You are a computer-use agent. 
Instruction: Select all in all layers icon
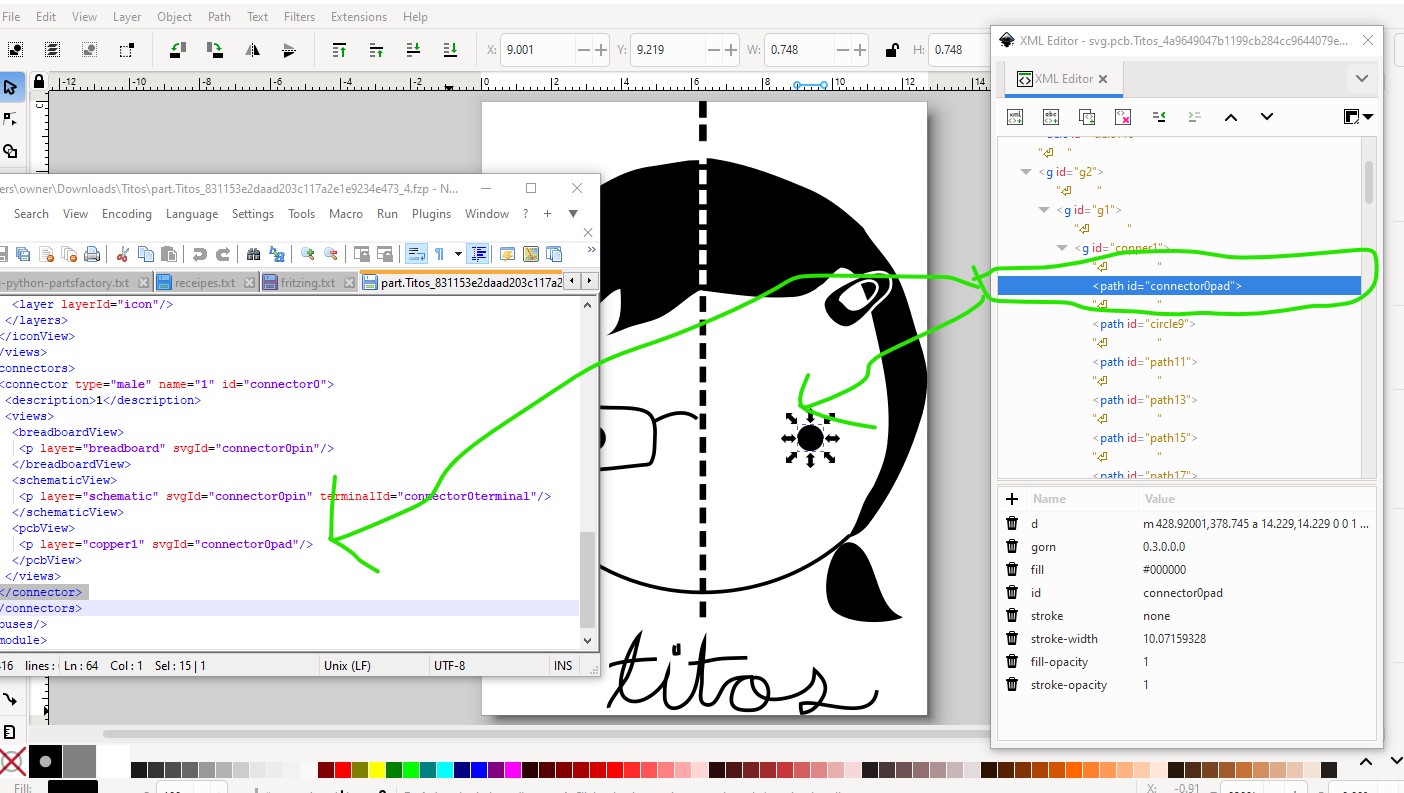coord(52,49)
